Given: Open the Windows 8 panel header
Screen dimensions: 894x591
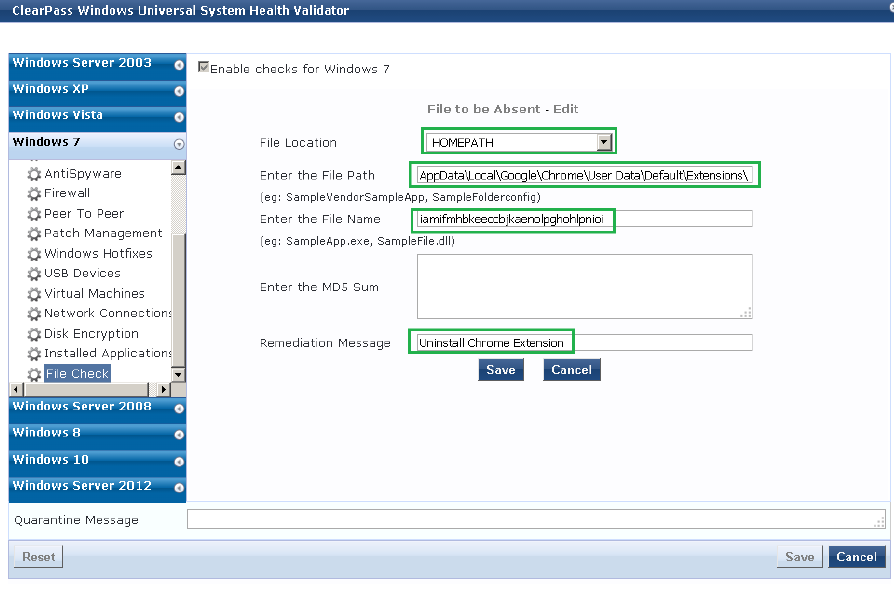Looking at the screenshot, I should point(97,435).
